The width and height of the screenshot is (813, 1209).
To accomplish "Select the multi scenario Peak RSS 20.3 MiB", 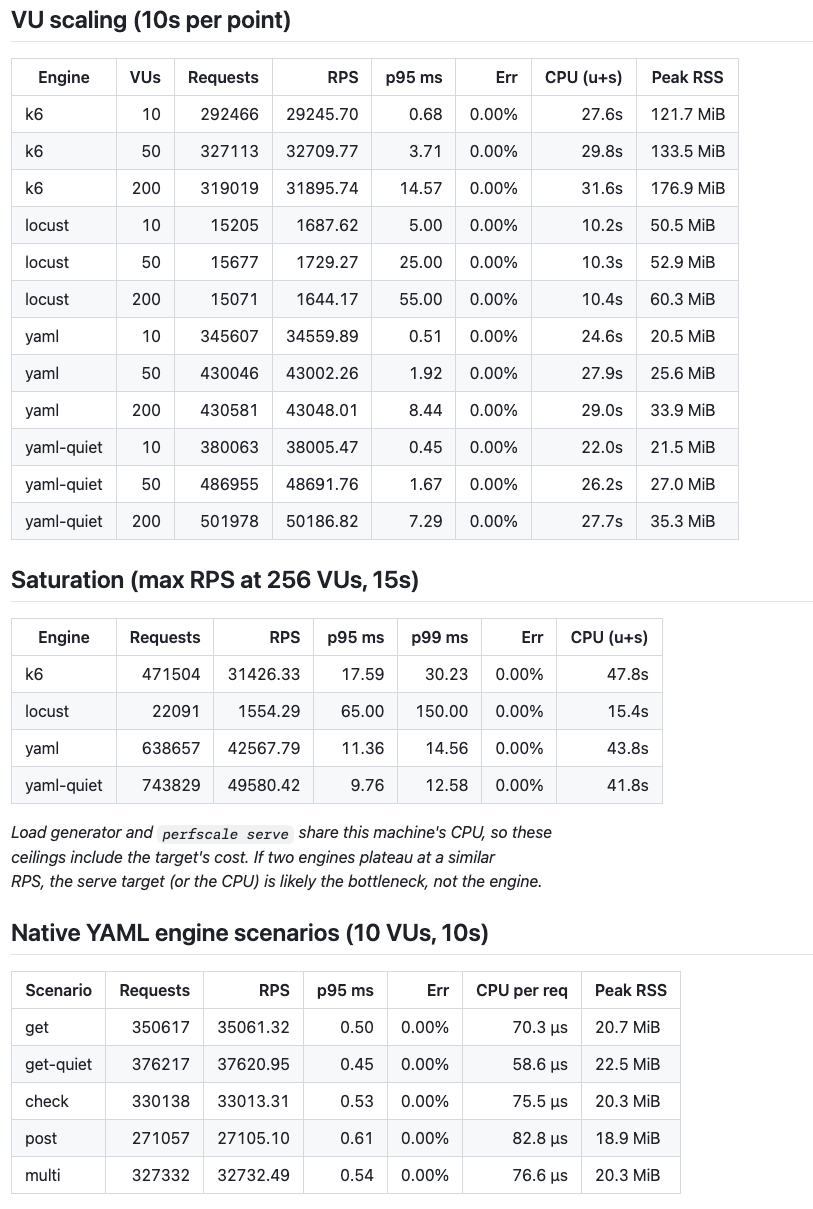I will click(628, 1175).
